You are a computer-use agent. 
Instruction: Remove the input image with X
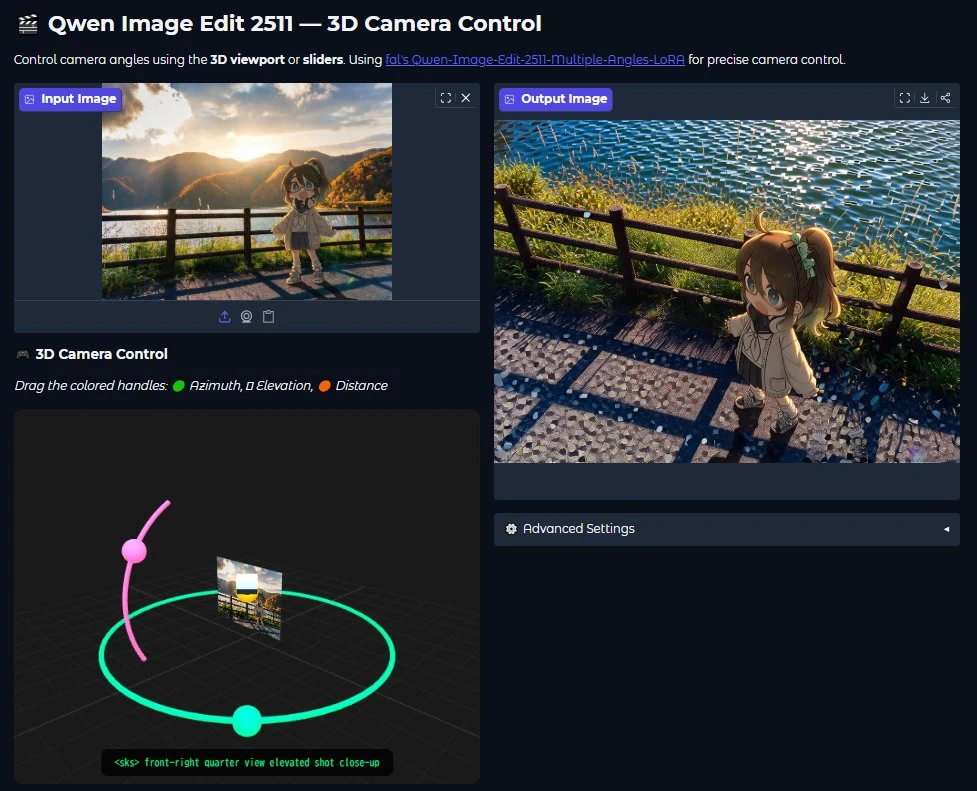pos(465,98)
